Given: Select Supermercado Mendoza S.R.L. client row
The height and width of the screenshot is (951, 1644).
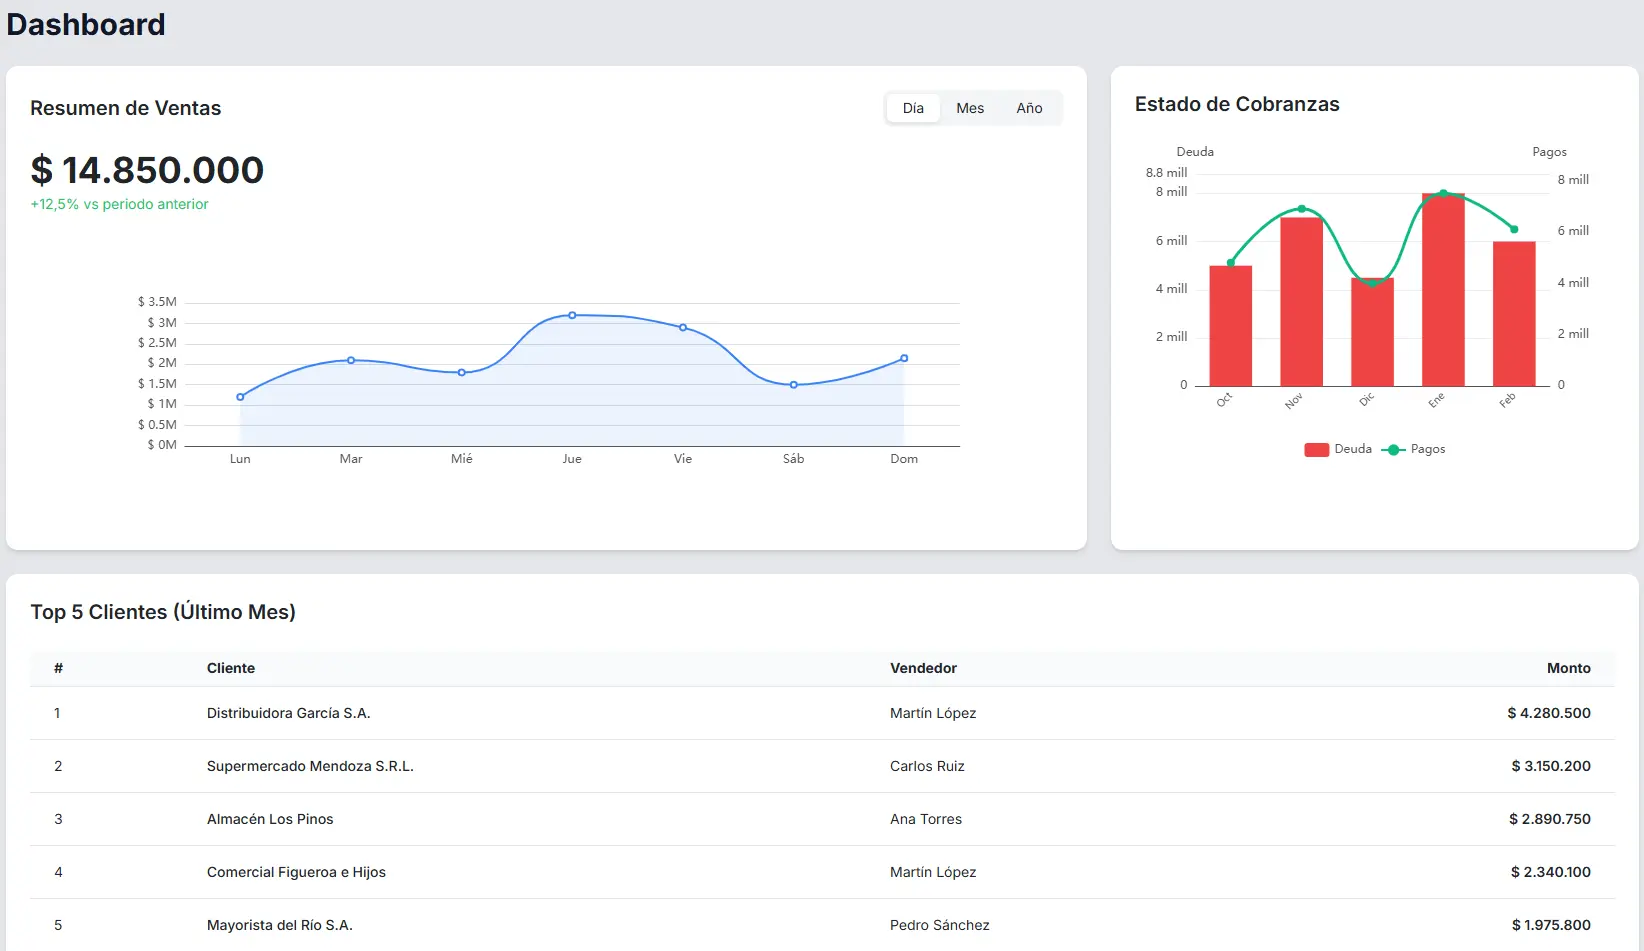Looking at the screenshot, I should click(310, 766).
